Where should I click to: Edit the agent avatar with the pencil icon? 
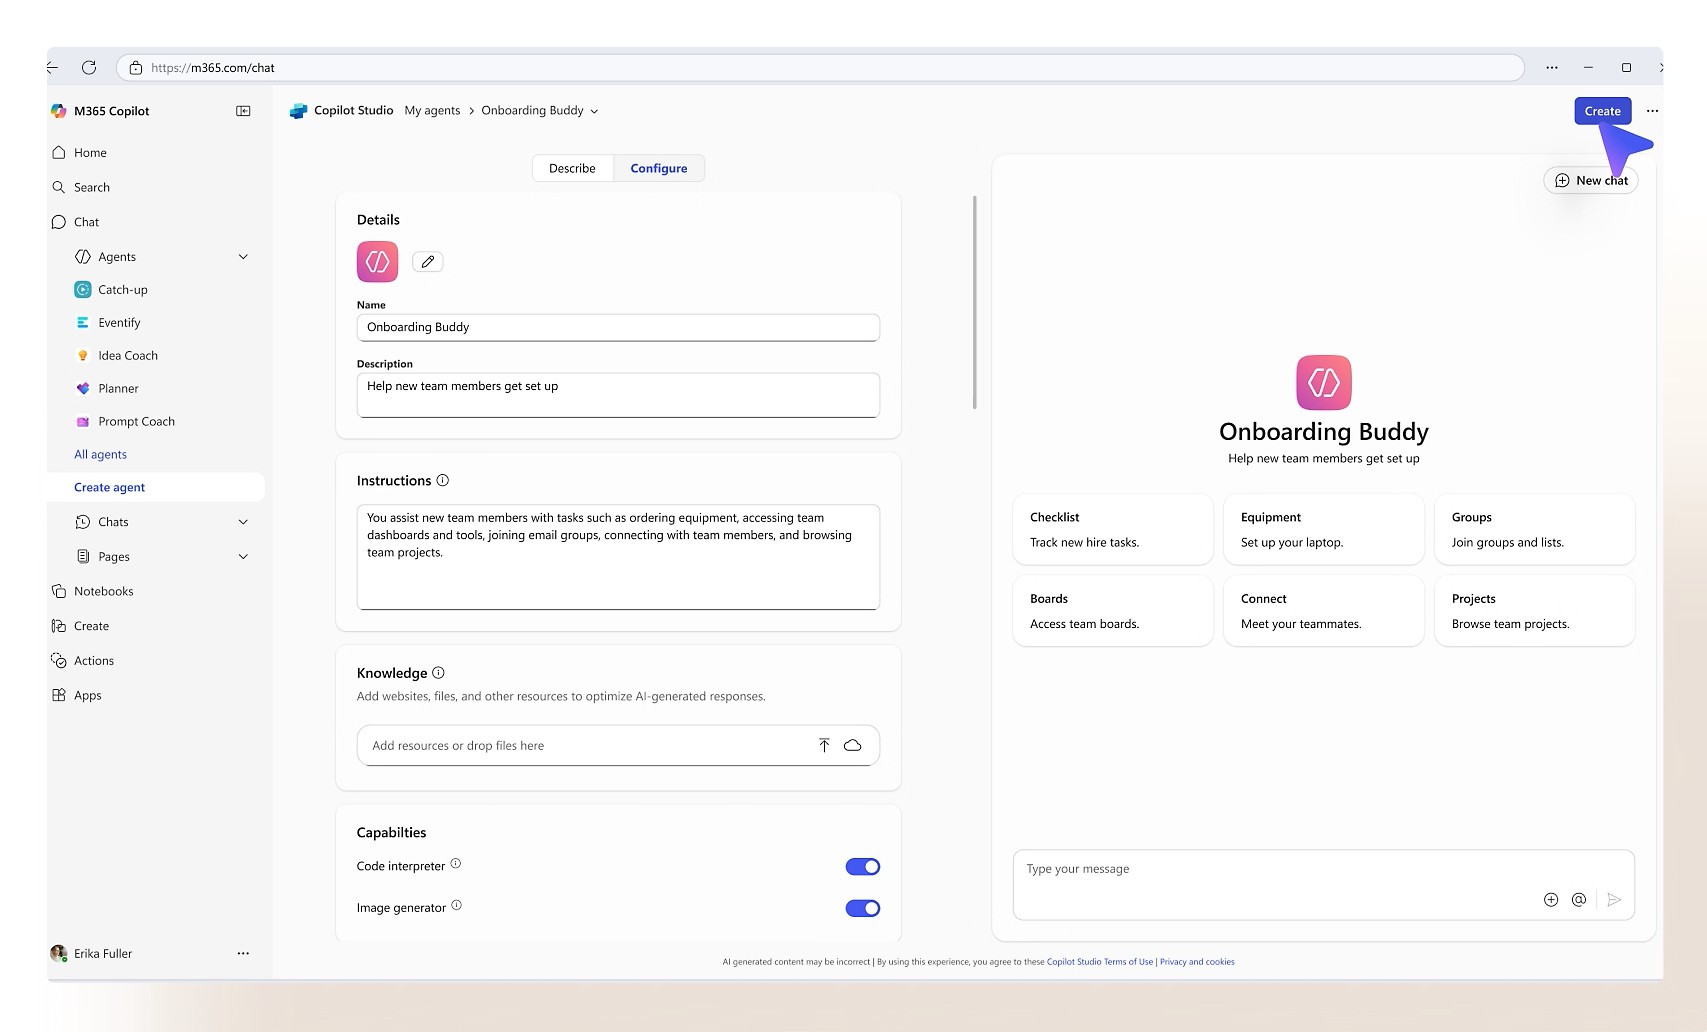point(427,261)
